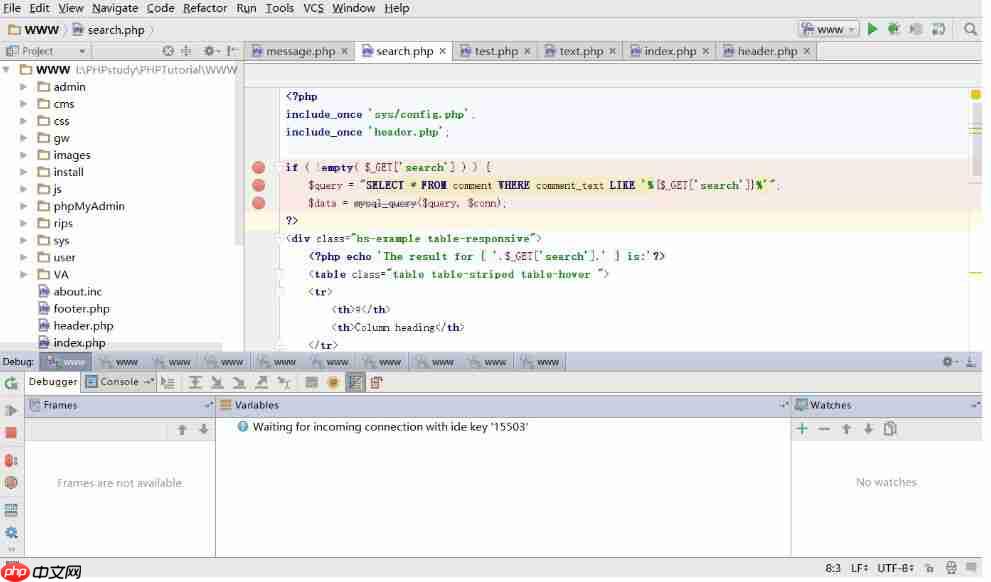
Task: Open Evaluate Expression calculator icon
Action: click(x=311, y=382)
